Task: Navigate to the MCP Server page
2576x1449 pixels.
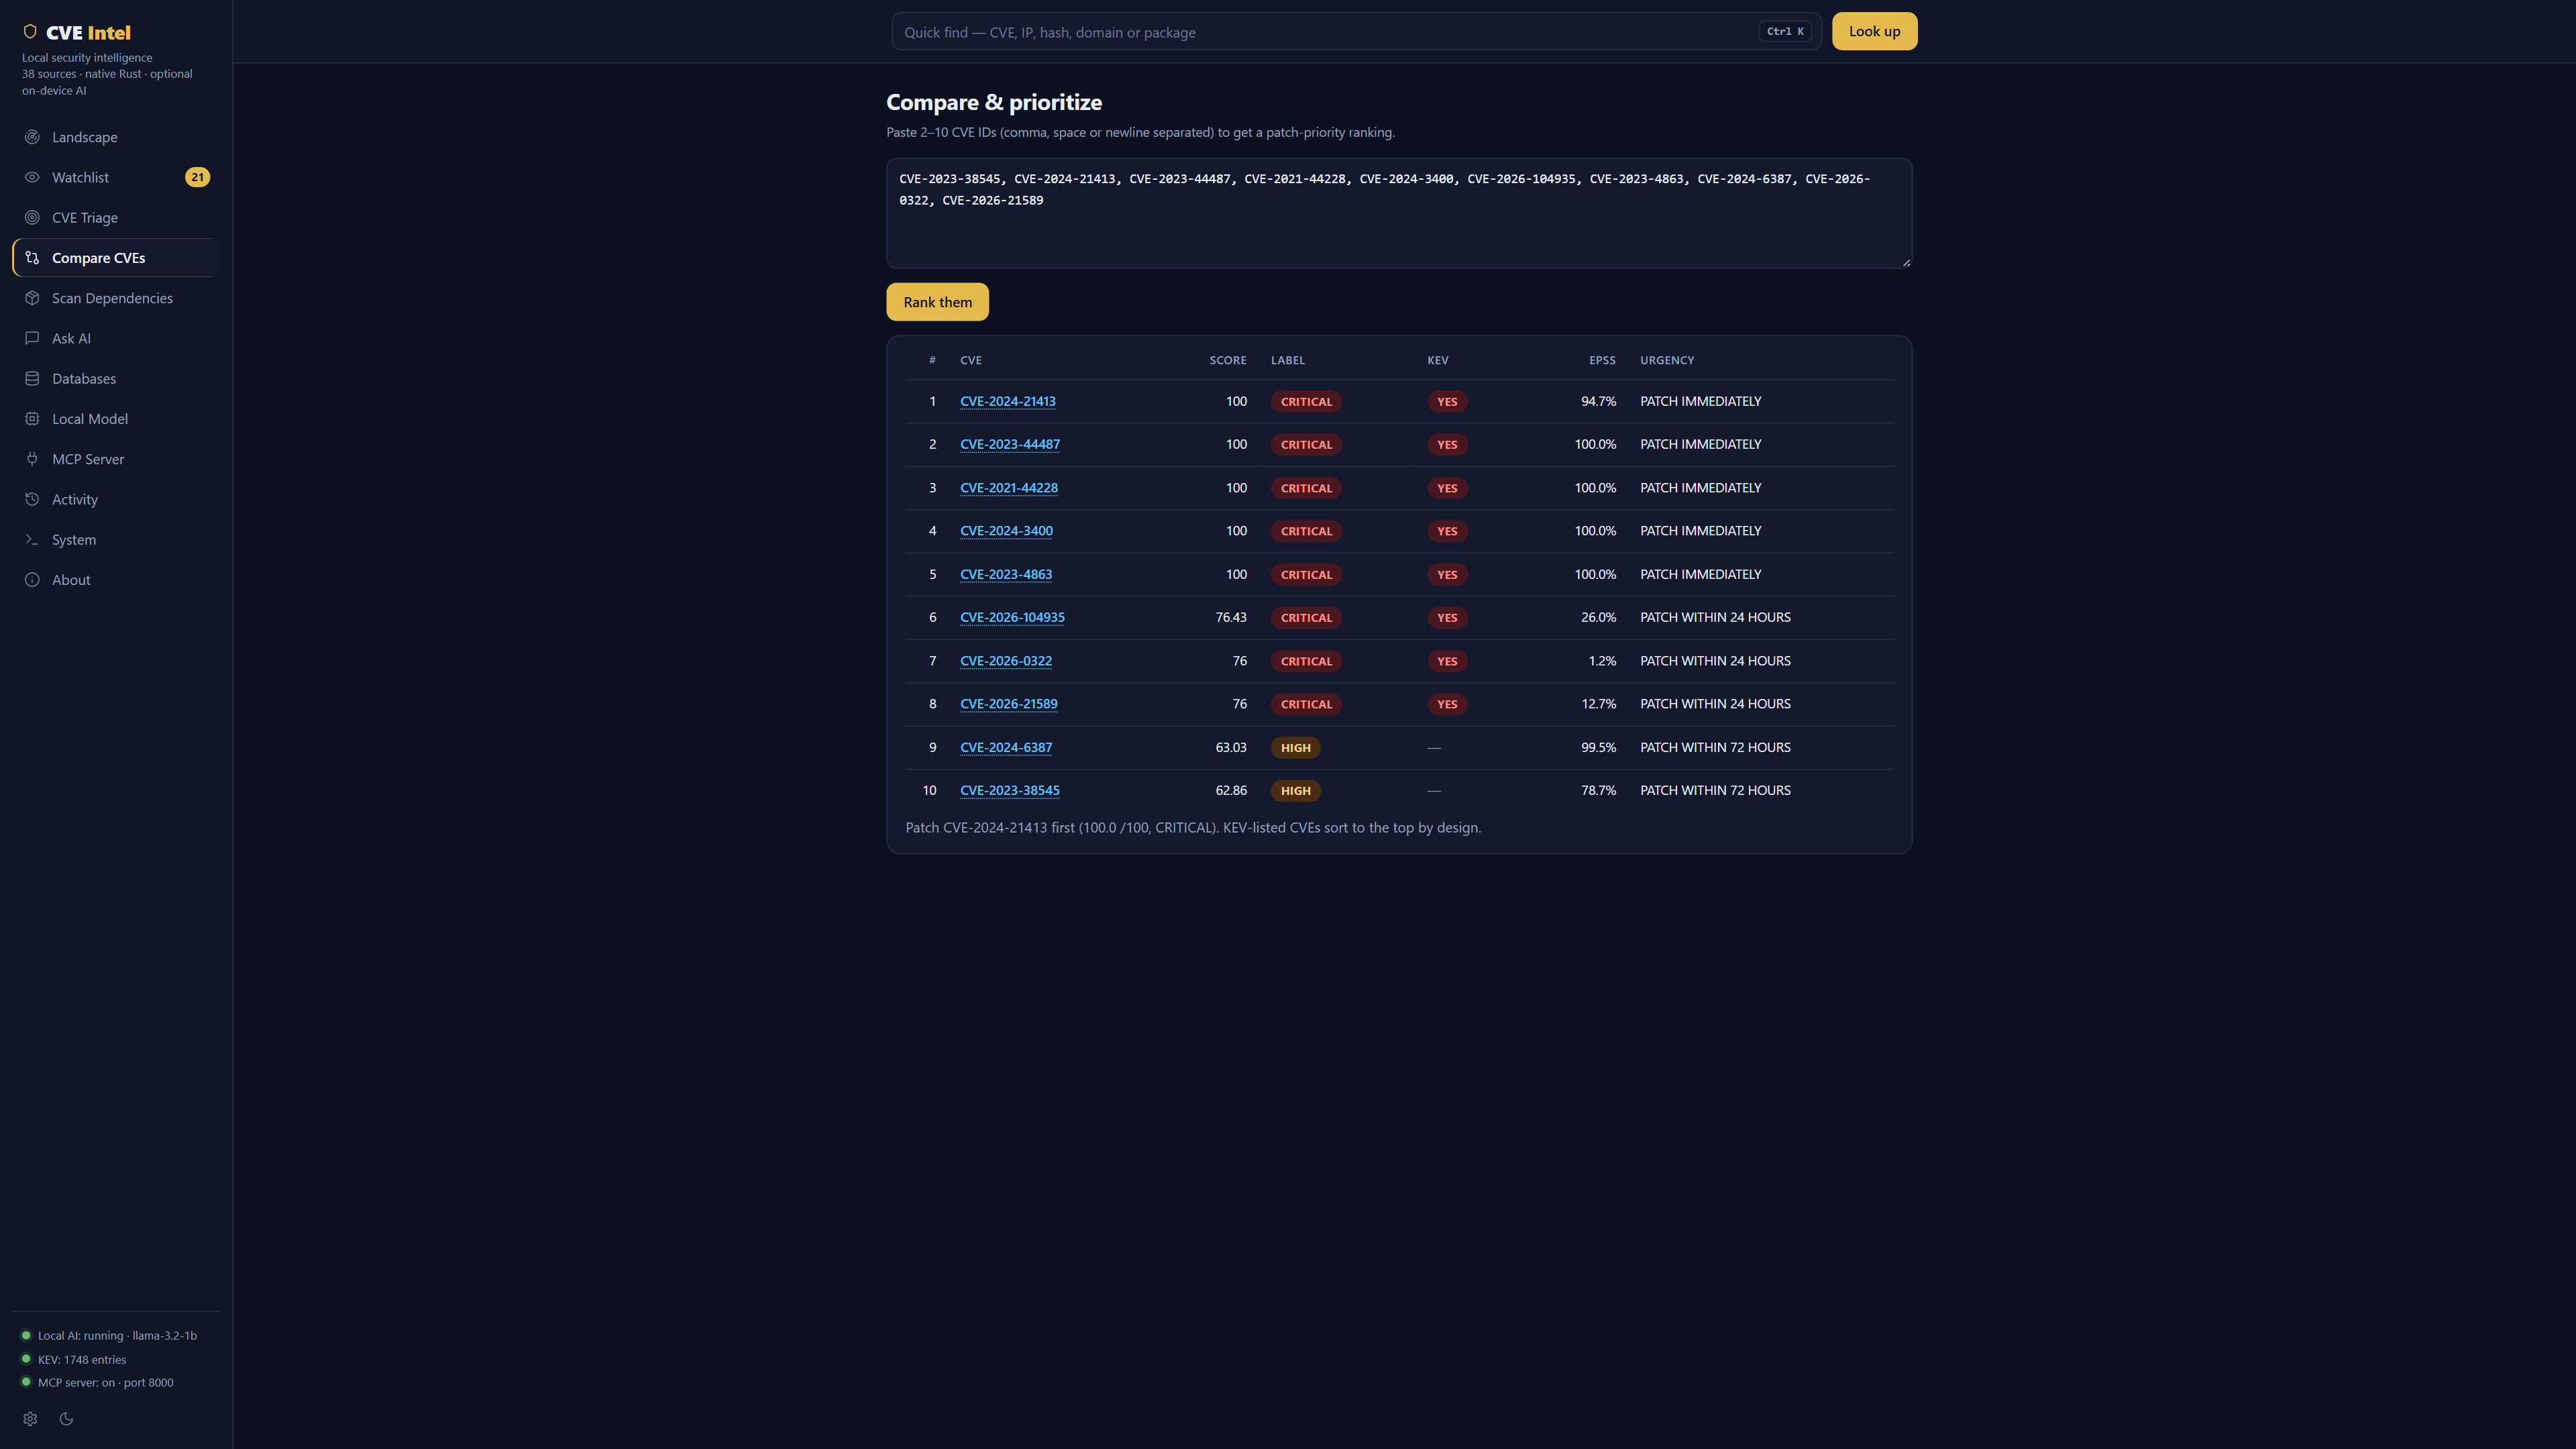Action: click(116, 459)
